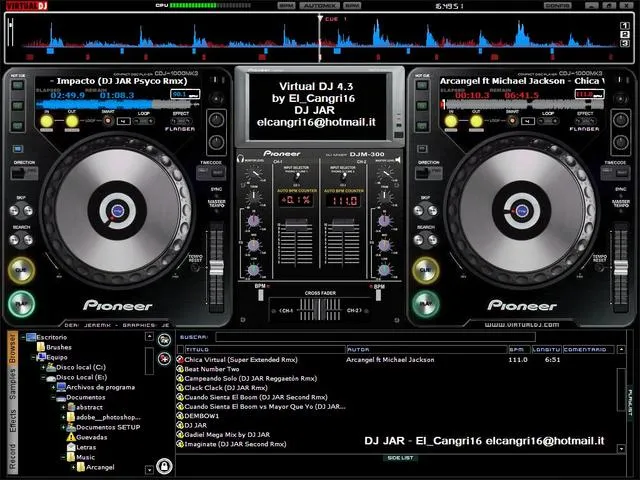Switch to the Samples tab
The width and height of the screenshot is (640, 480).
tap(12, 384)
